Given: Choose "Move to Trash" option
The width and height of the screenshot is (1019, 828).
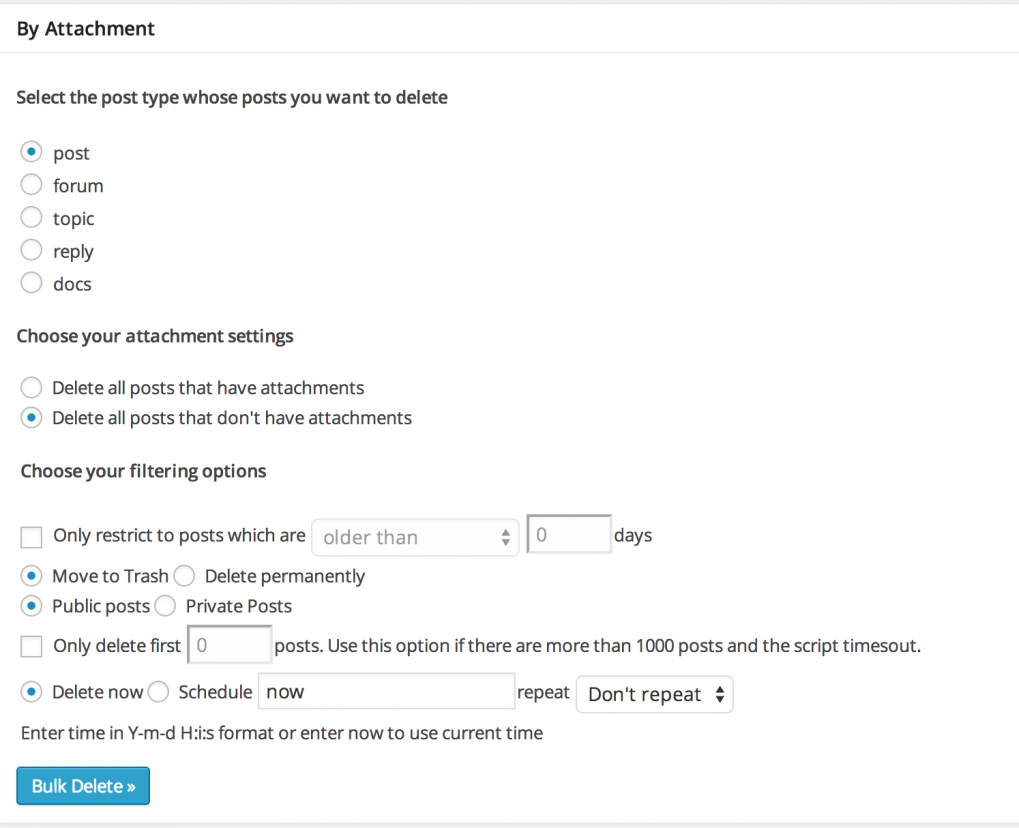Looking at the screenshot, I should point(30,576).
